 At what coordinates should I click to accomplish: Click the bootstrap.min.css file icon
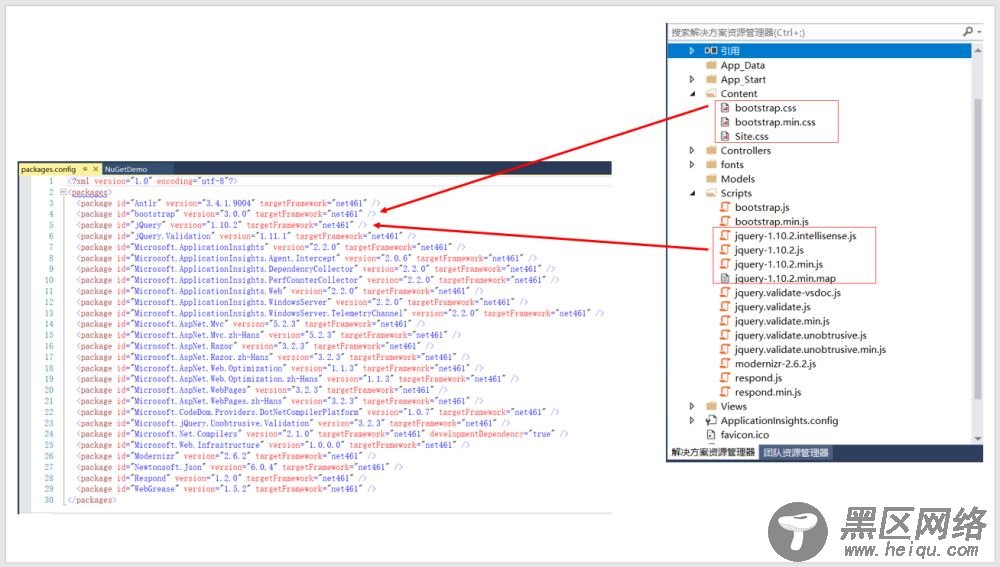click(x=724, y=122)
